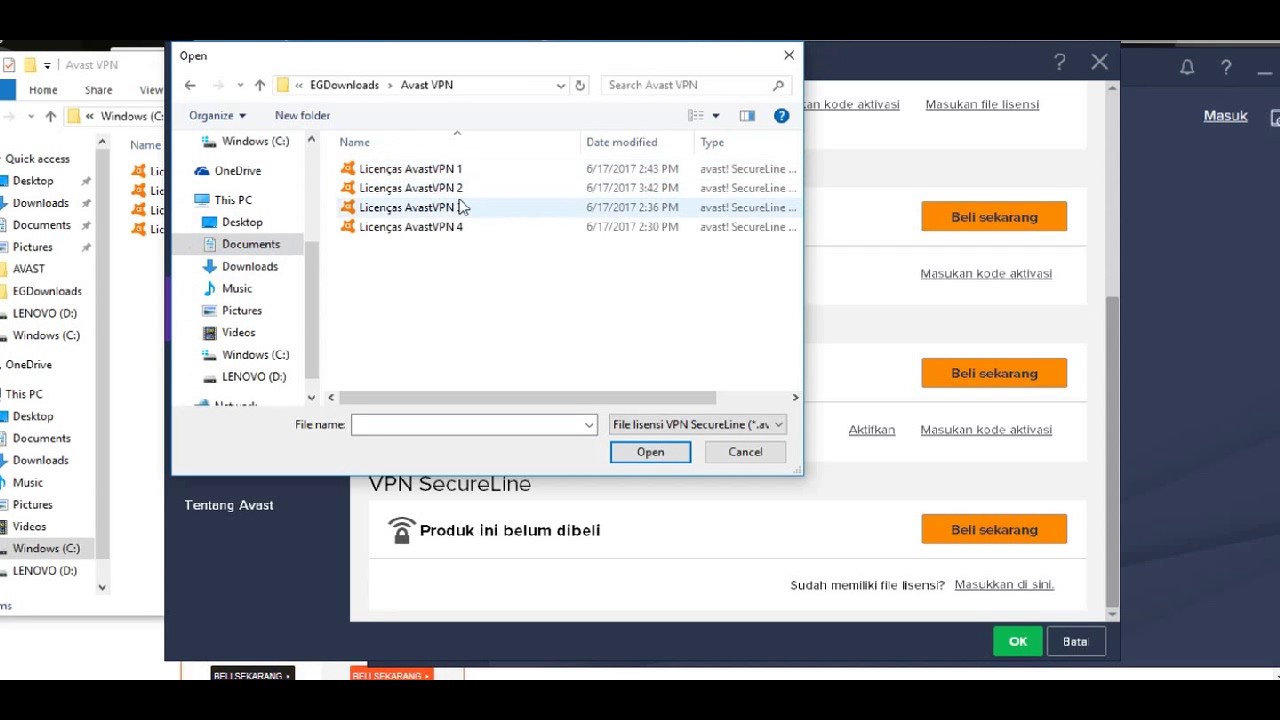Select This PC in the dialog tree

coord(233,200)
